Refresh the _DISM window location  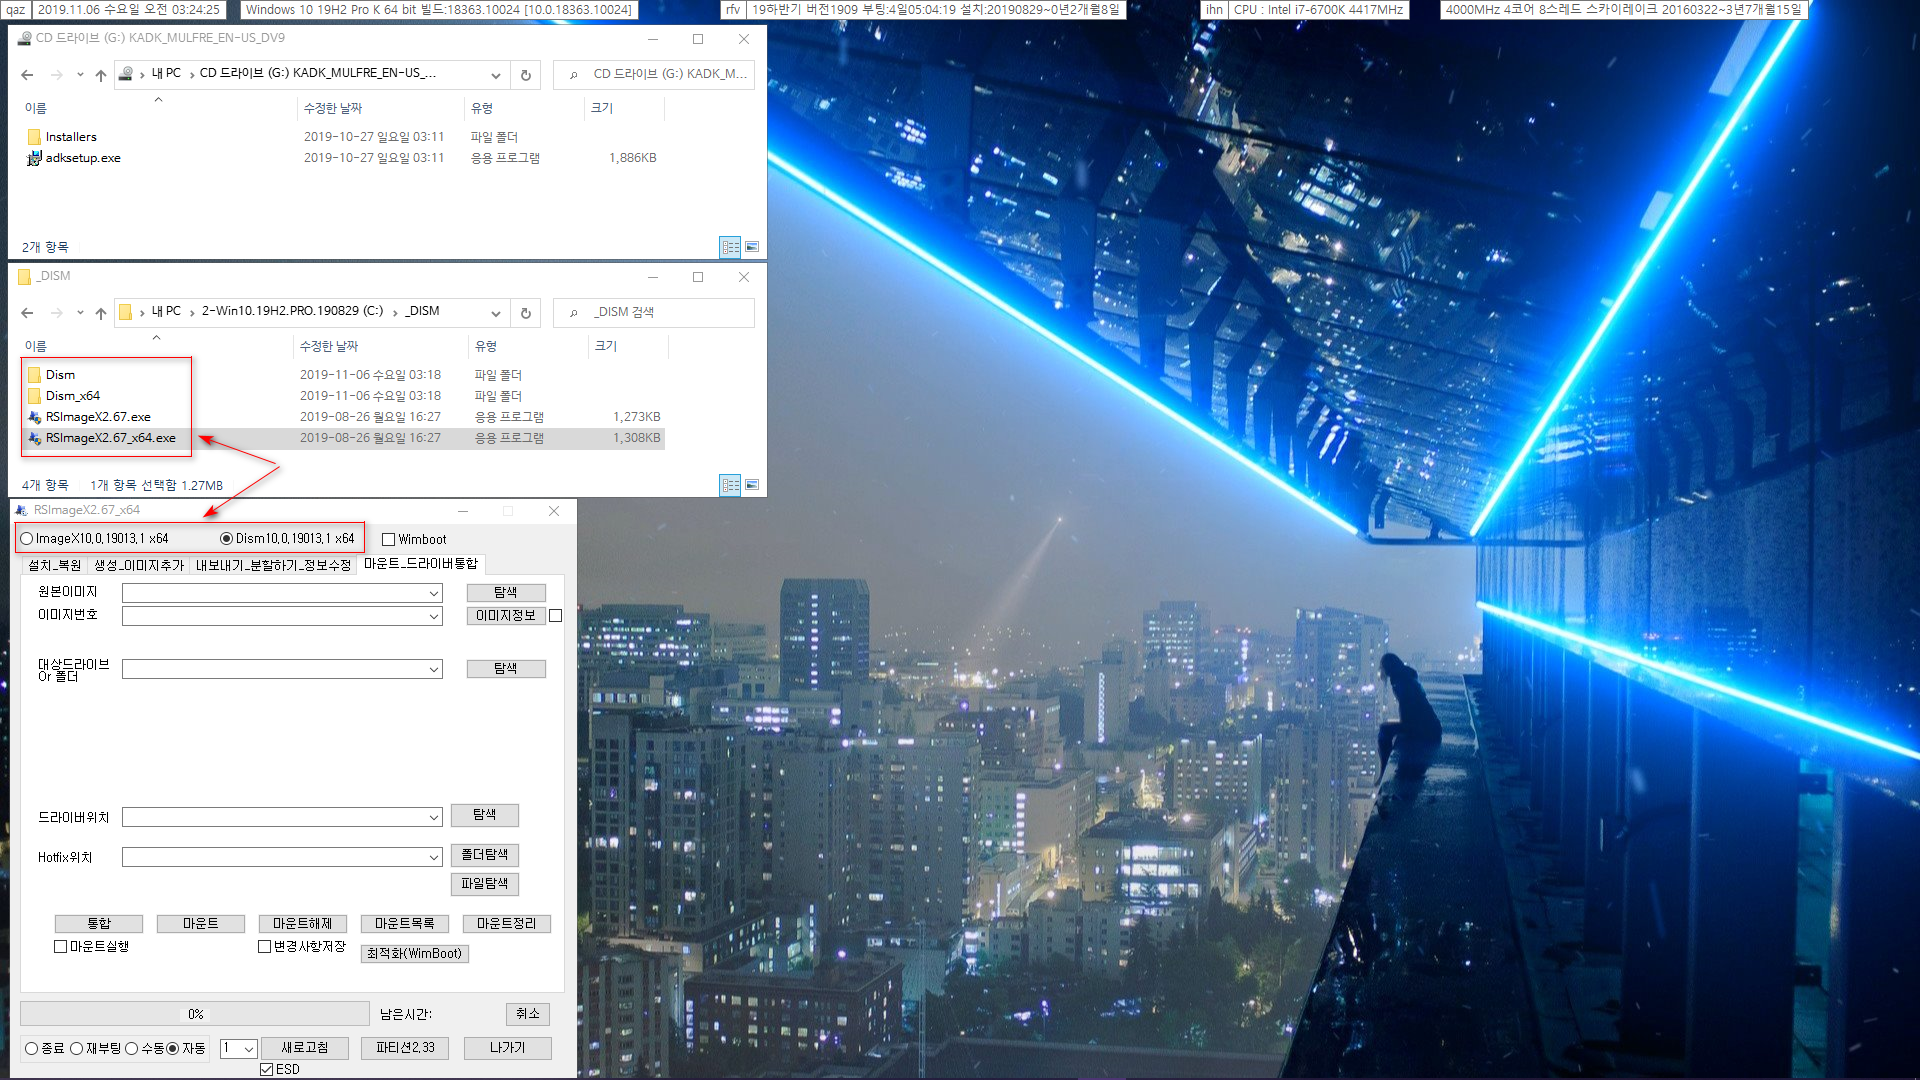(526, 313)
